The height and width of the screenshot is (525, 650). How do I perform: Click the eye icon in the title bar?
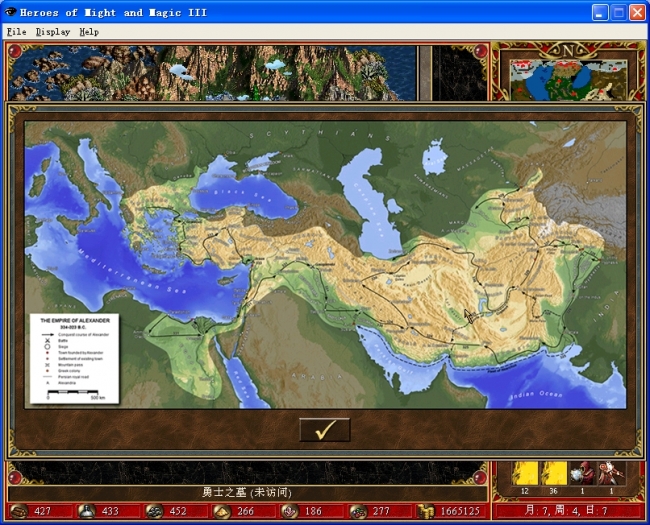coord(10,12)
